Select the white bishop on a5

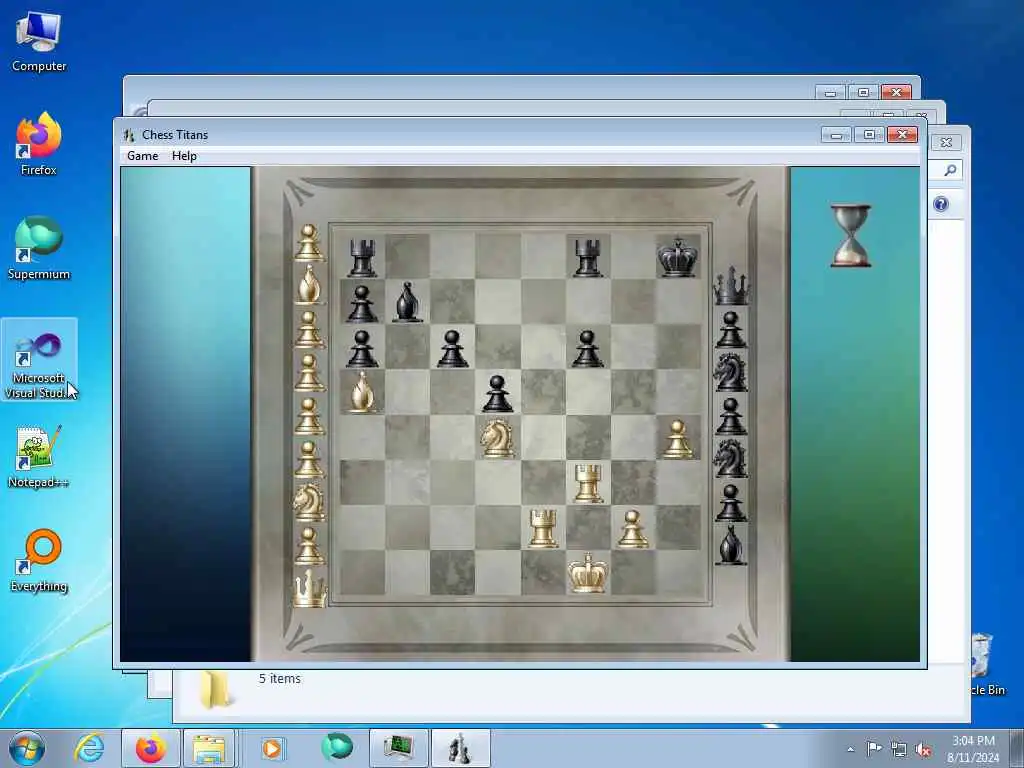(362, 392)
